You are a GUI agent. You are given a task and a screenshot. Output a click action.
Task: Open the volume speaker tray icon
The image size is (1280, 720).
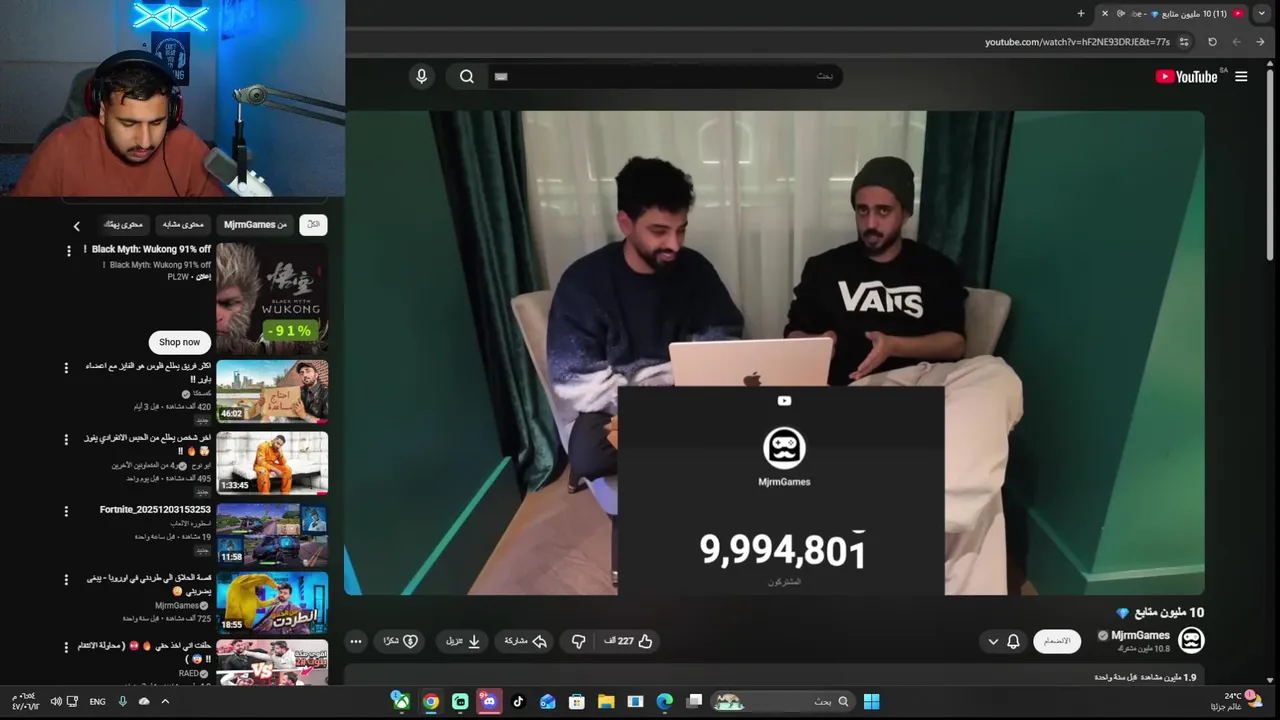pyautogui.click(x=56, y=702)
